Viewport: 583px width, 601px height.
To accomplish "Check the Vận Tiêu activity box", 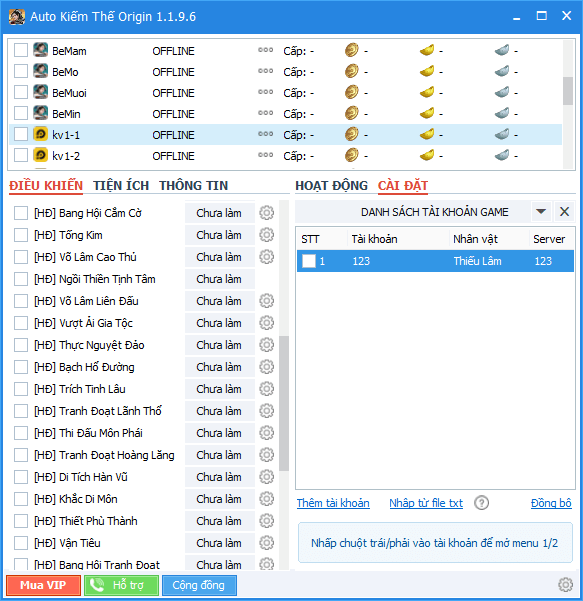I will point(21,543).
